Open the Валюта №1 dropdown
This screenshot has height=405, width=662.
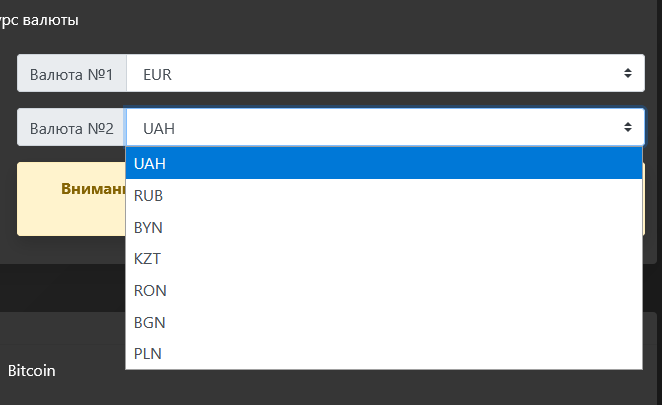385,74
